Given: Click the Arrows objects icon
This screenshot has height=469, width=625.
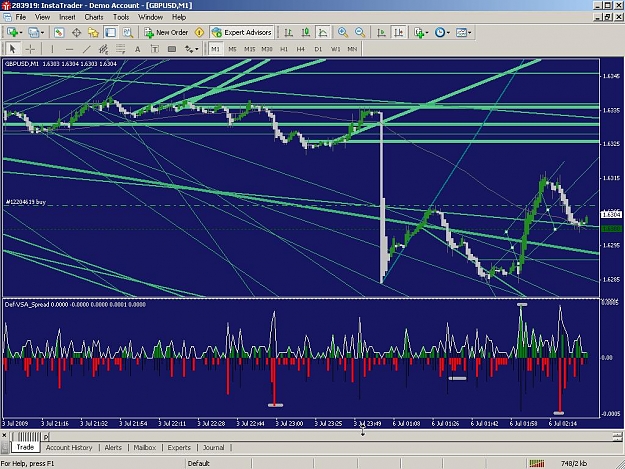Looking at the screenshot, I should (x=189, y=49).
